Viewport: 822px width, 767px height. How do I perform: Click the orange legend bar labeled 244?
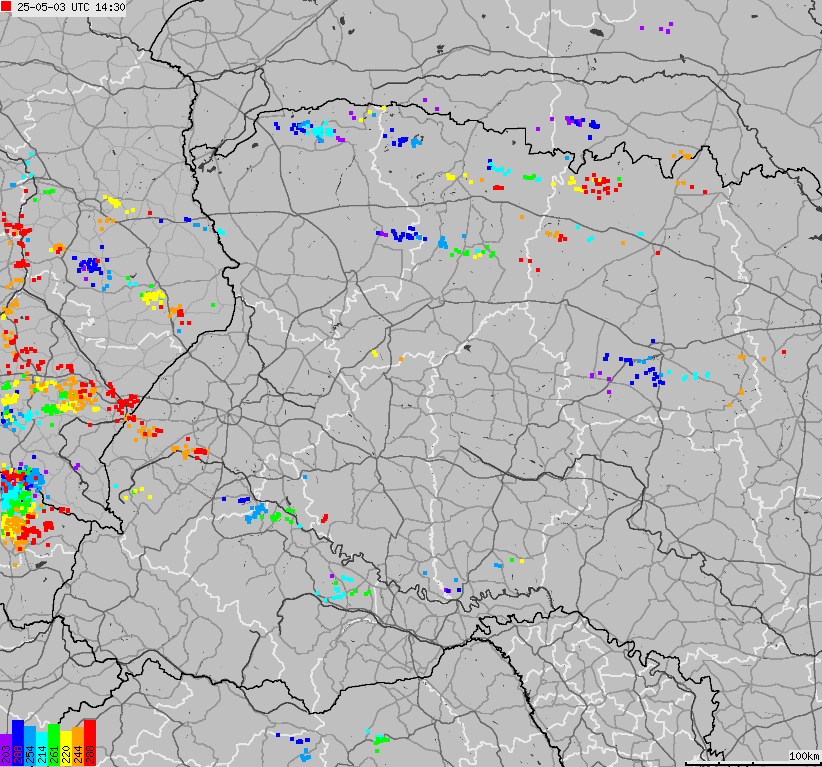click(x=78, y=747)
